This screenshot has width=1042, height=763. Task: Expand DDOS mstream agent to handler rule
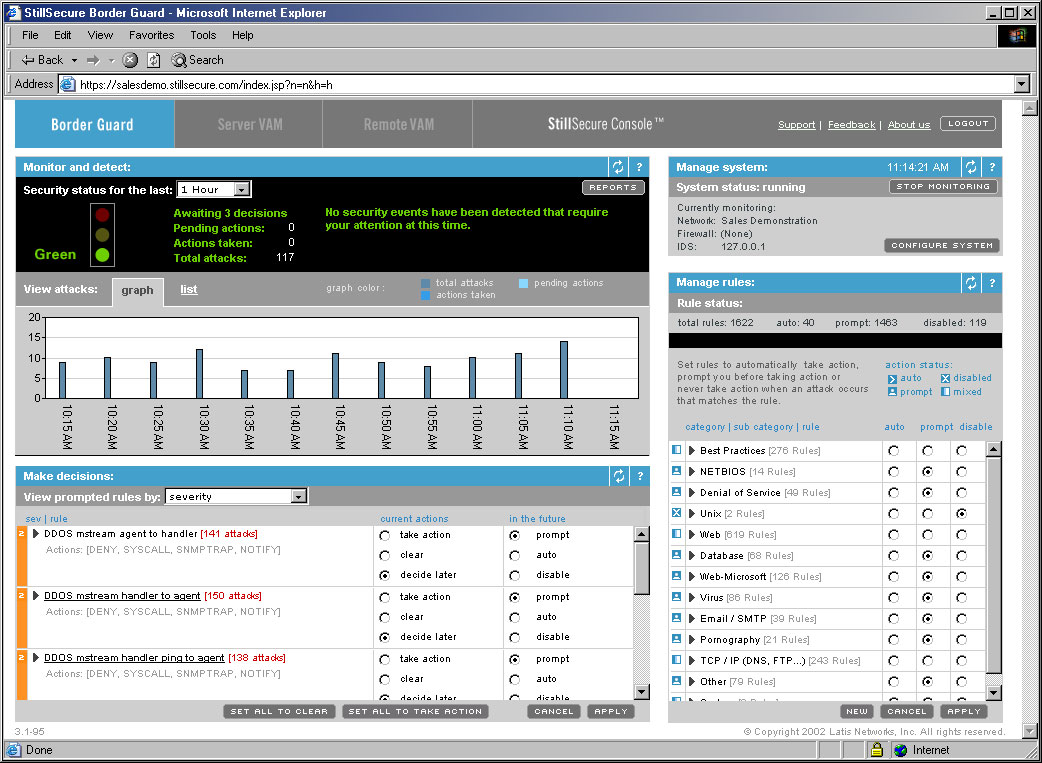pyautogui.click(x=36, y=534)
